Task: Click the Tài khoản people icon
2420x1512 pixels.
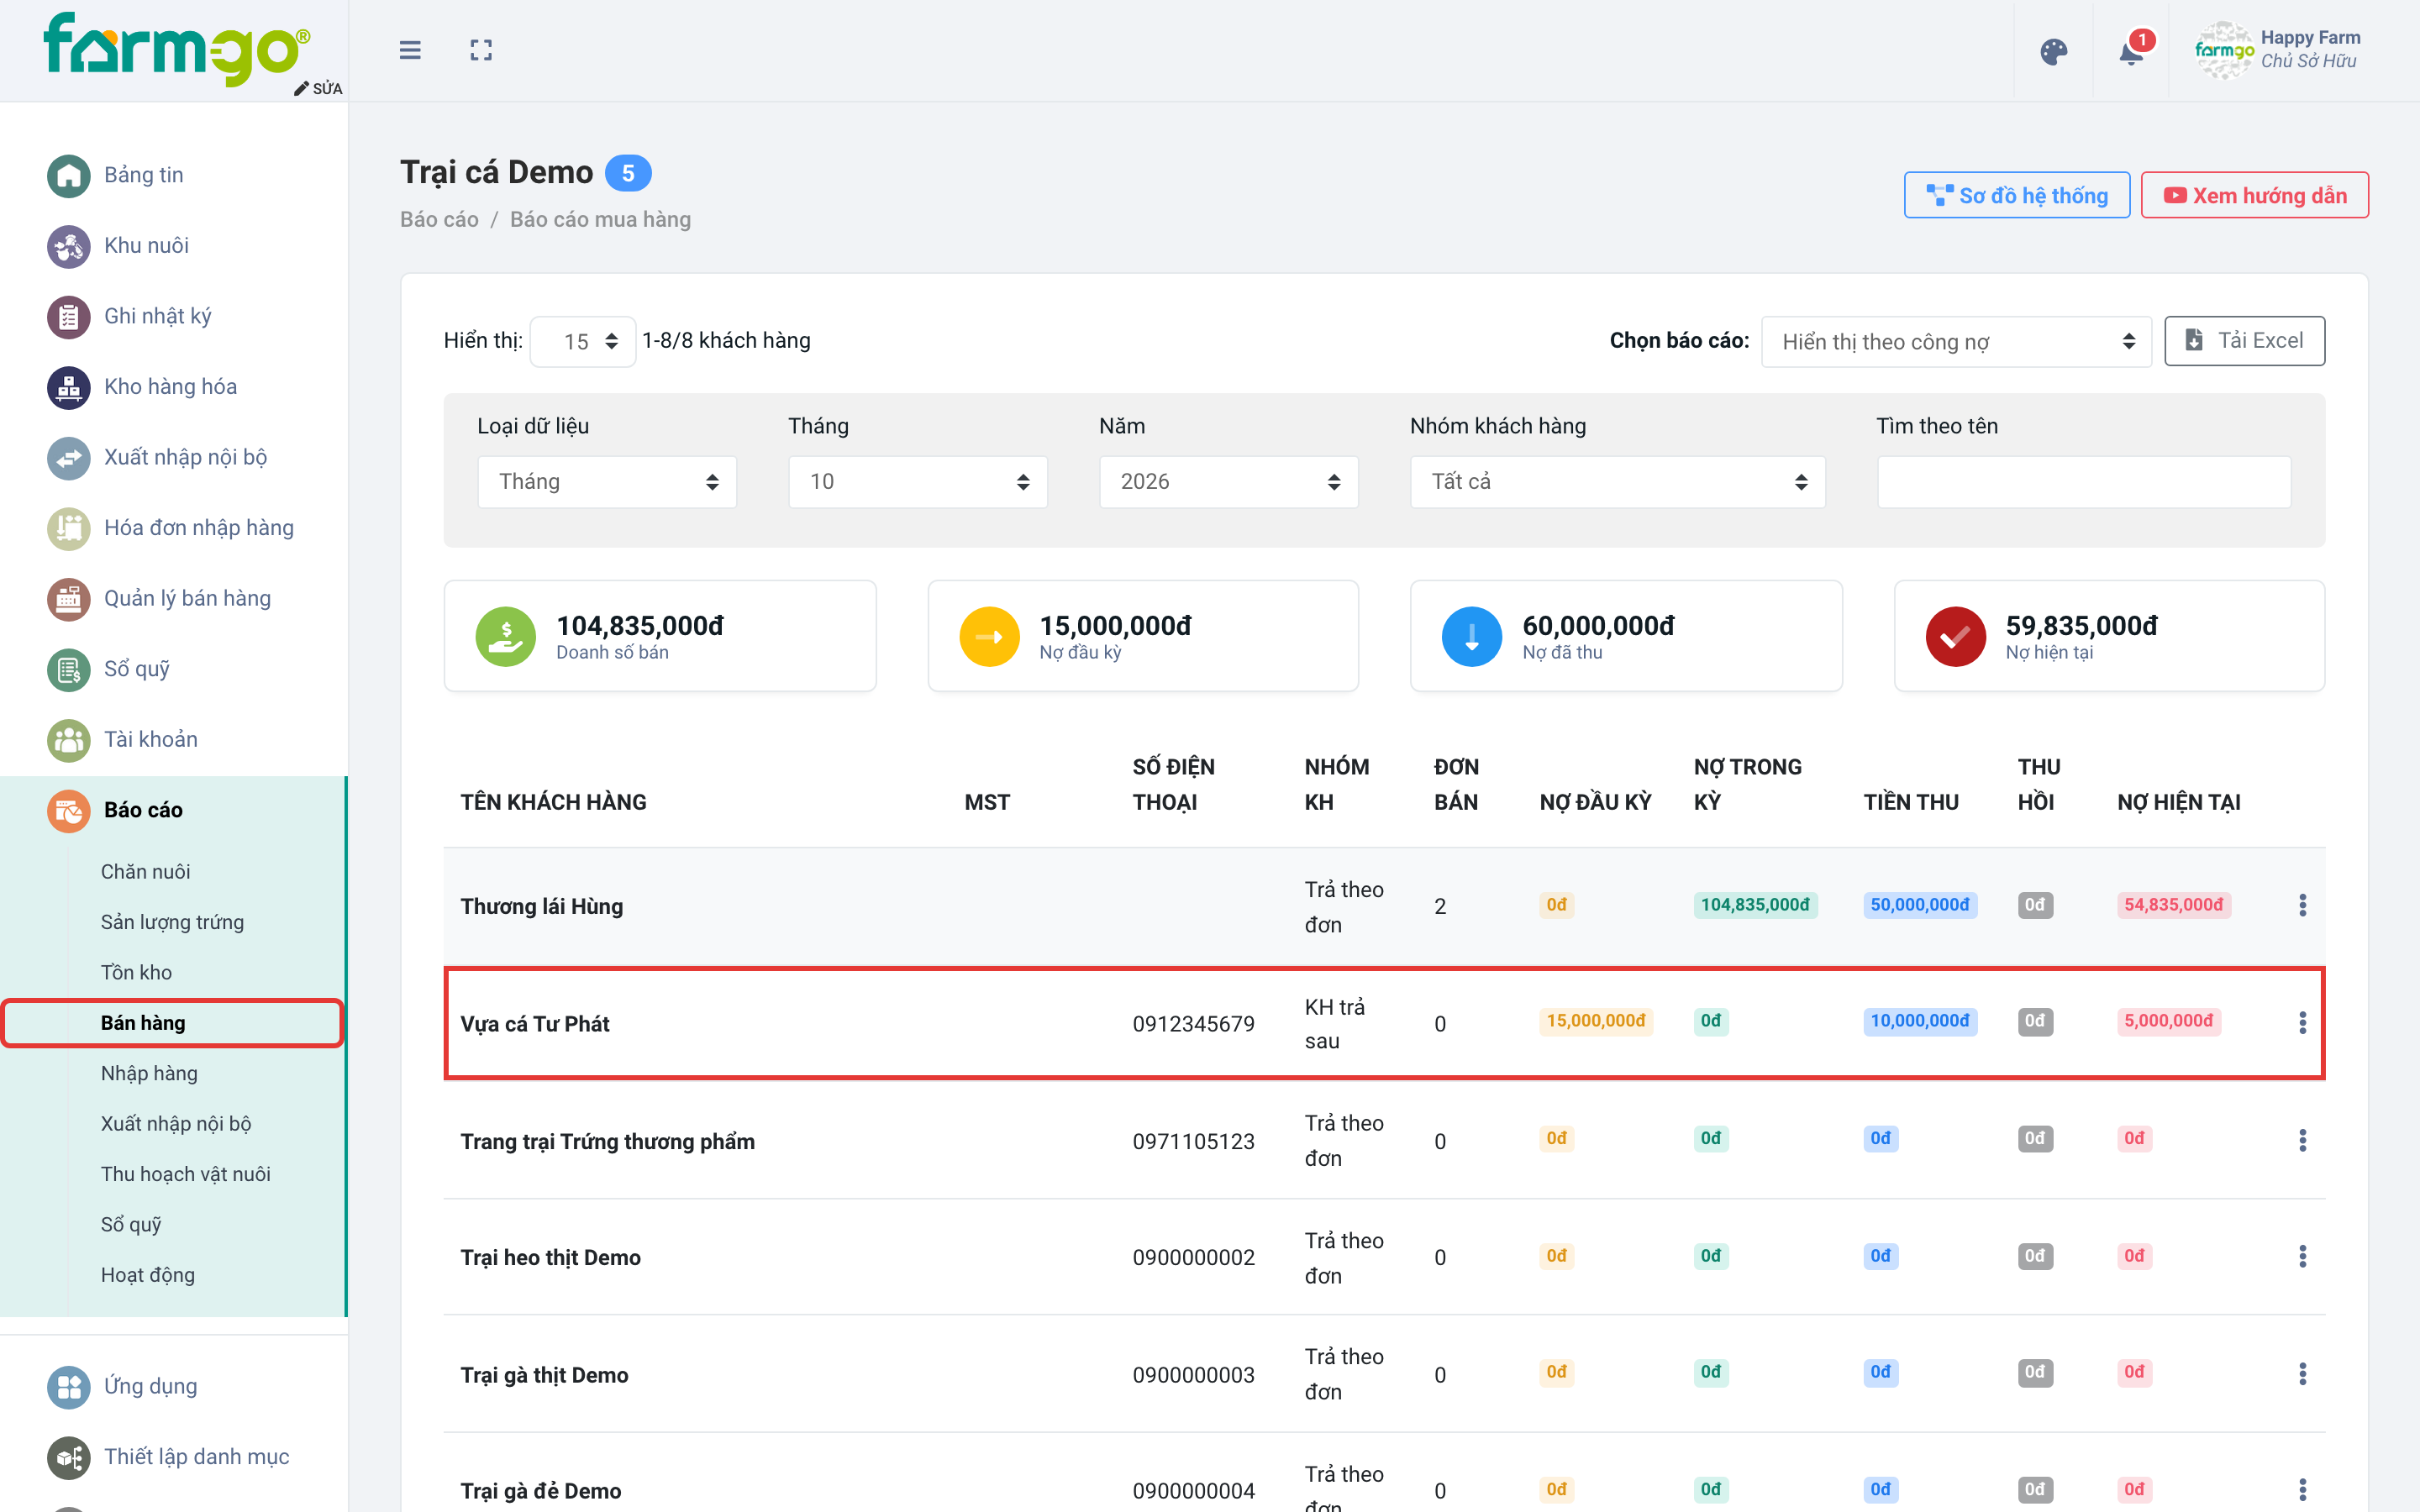Action: (x=69, y=740)
